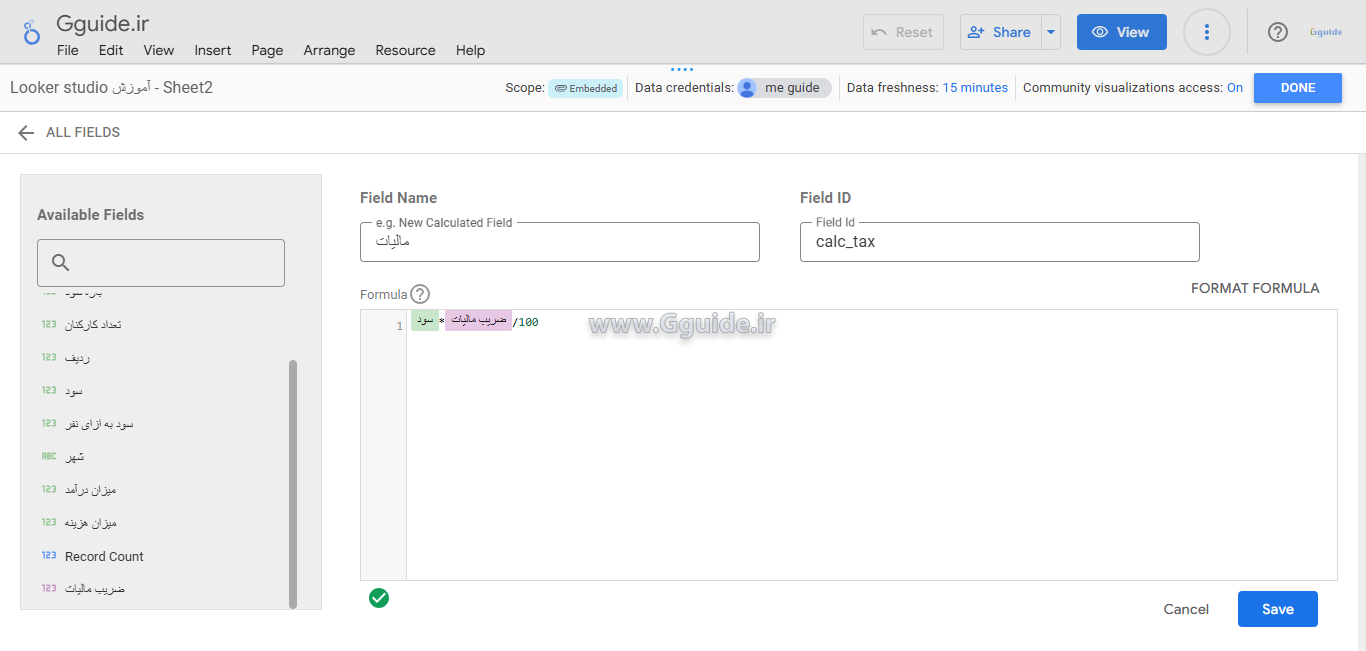The width and height of the screenshot is (1366, 651).
Task: Open the three-dot more options menu
Action: (x=1206, y=32)
